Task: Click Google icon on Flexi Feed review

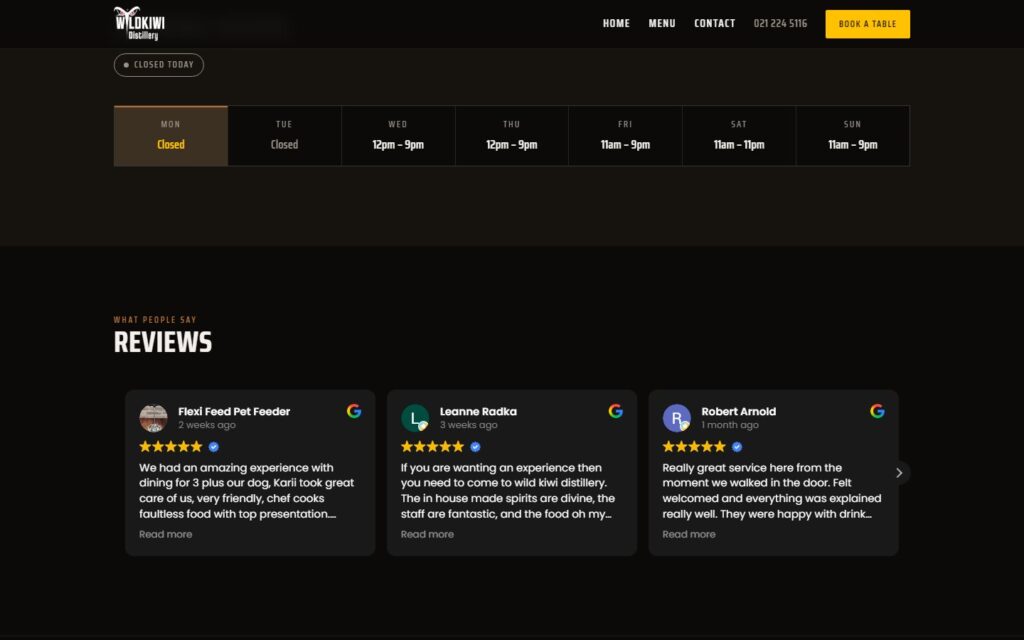Action: click(x=354, y=411)
